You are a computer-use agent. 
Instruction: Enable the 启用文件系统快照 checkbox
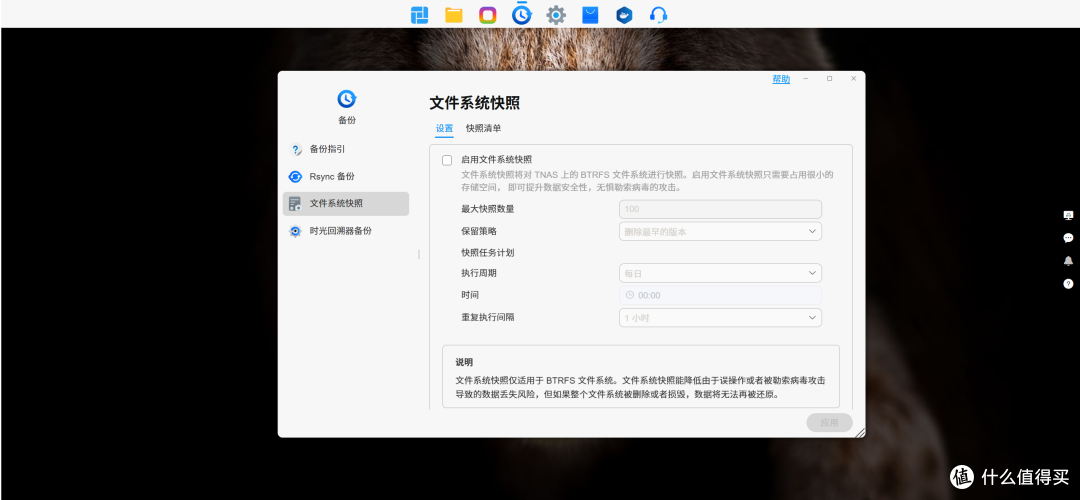coord(447,160)
